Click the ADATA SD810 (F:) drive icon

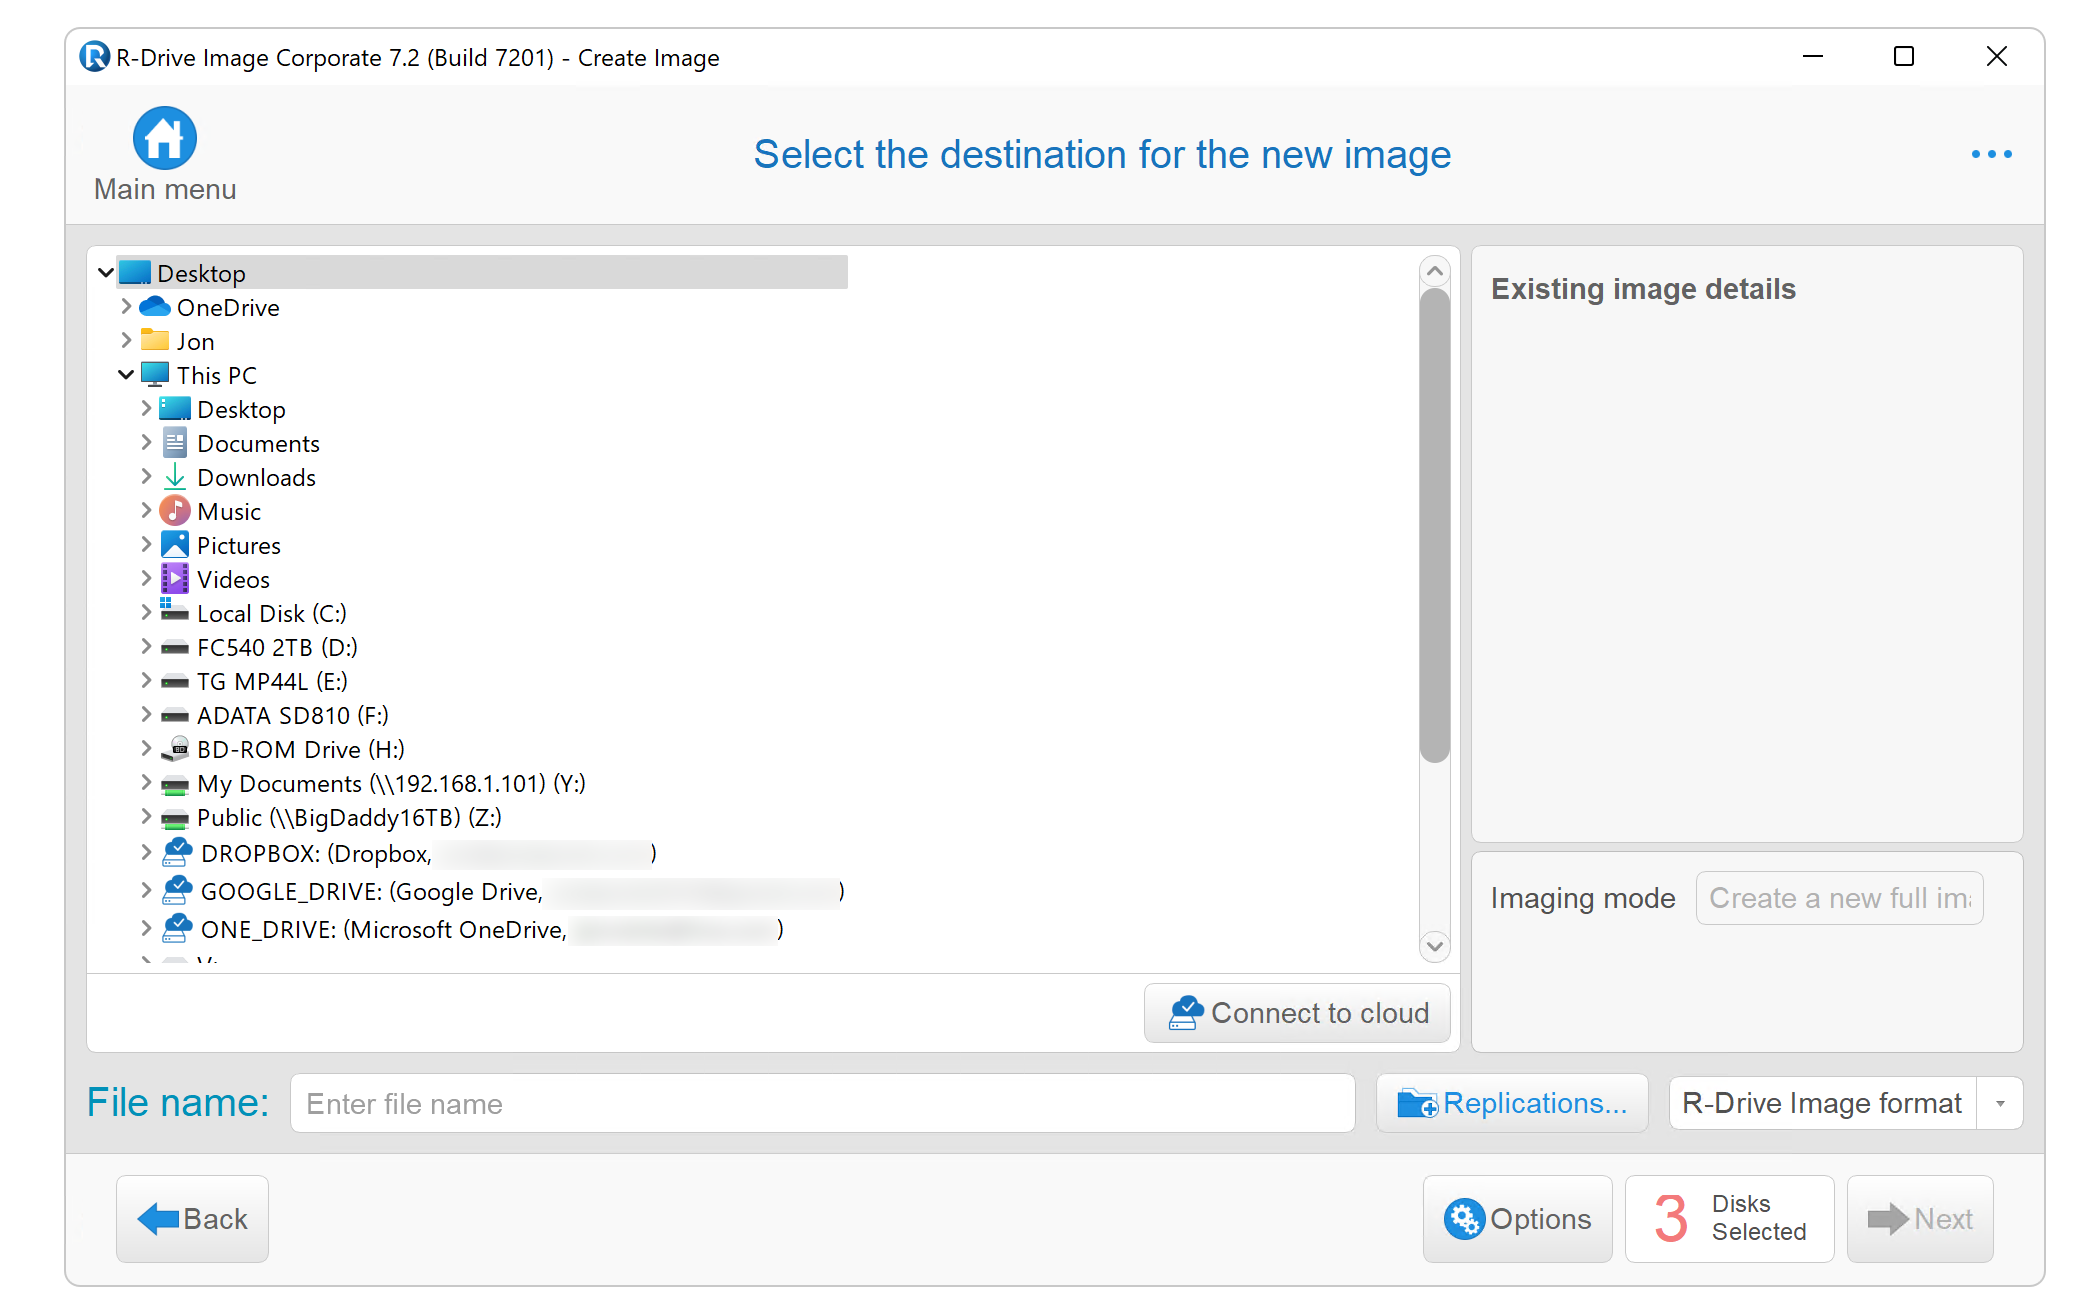click(x=175, y=716)
